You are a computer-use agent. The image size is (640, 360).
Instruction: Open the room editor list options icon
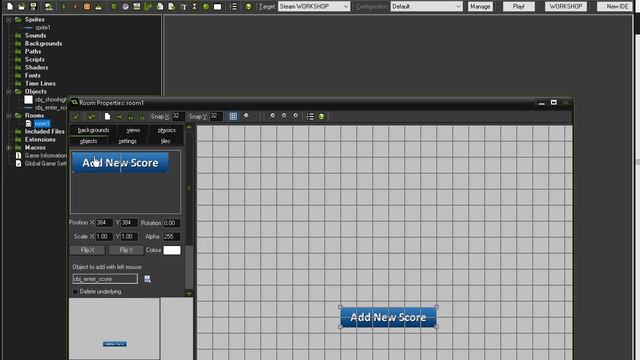pos(310,117)
